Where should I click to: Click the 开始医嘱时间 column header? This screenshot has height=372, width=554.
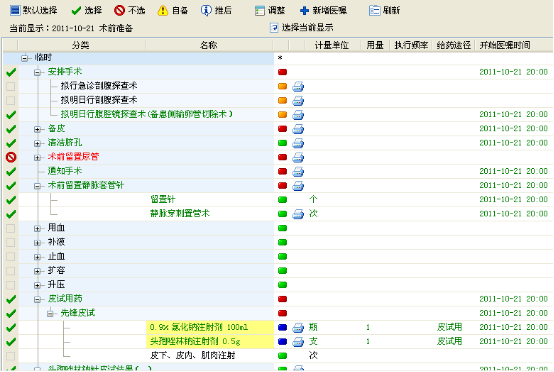(505, 45)
